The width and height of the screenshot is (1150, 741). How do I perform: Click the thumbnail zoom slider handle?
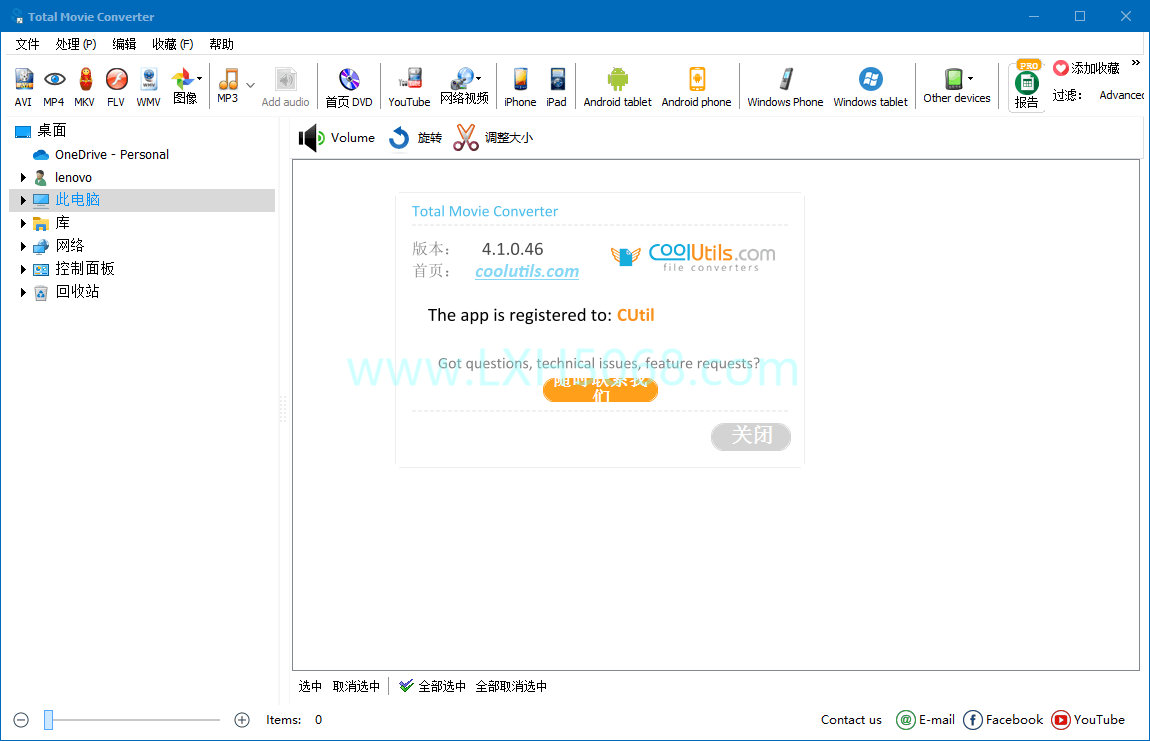(x=48, y=720)
